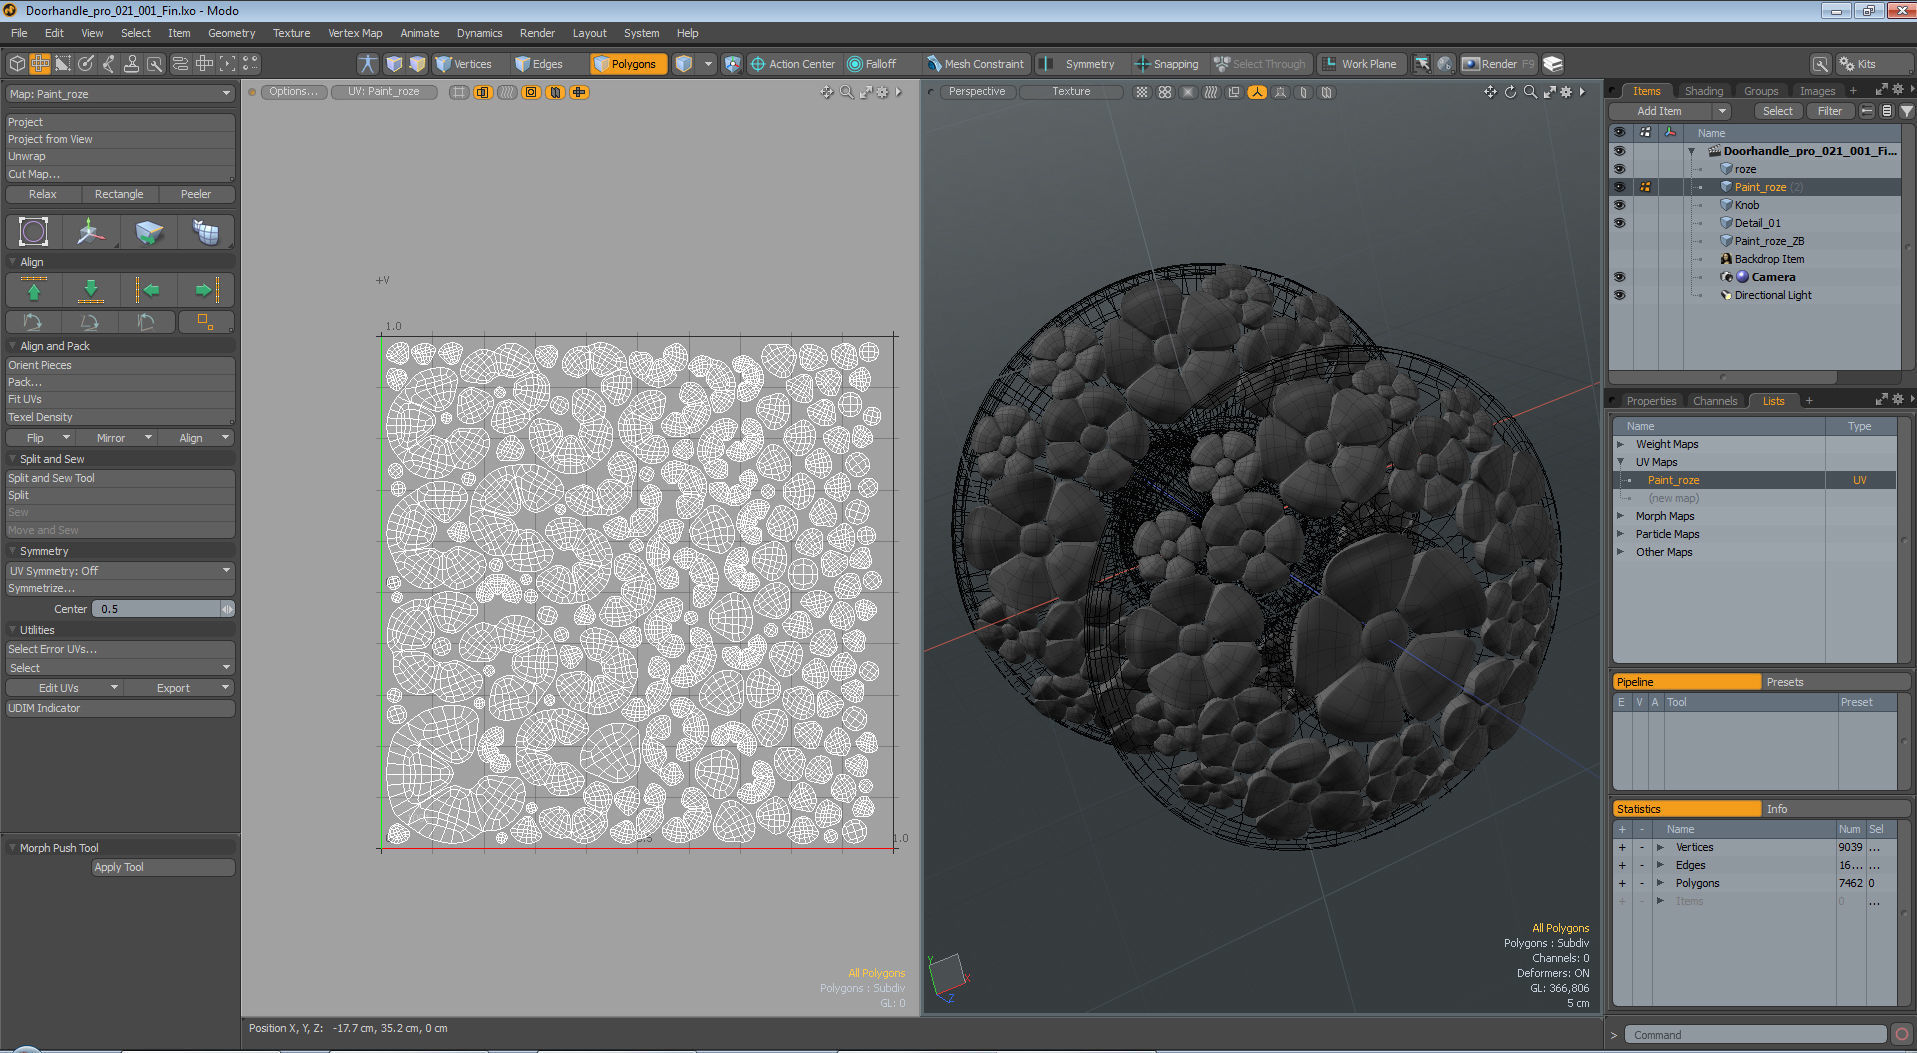This screenshot has width=1917, height=1053.
Task: Click the gear settings icon in 3D viewport
Action: 1566,92
